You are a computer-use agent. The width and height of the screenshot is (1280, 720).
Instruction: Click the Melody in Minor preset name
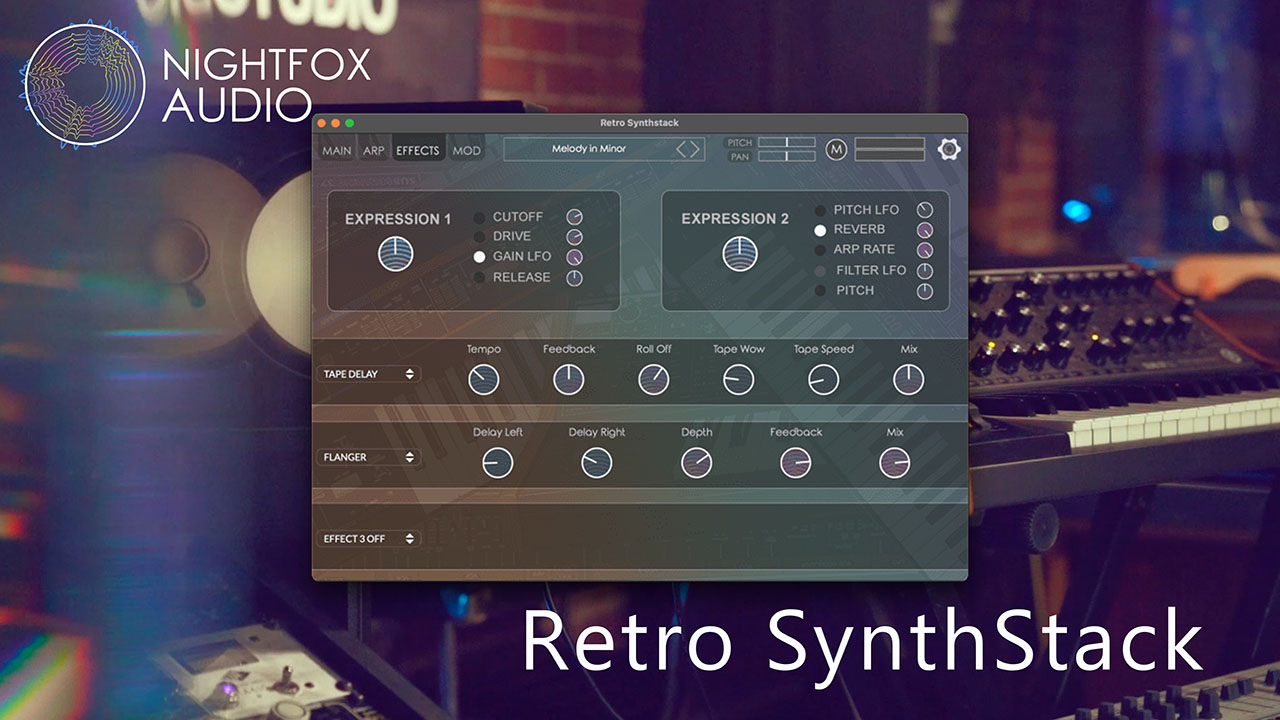pos(588,150)
